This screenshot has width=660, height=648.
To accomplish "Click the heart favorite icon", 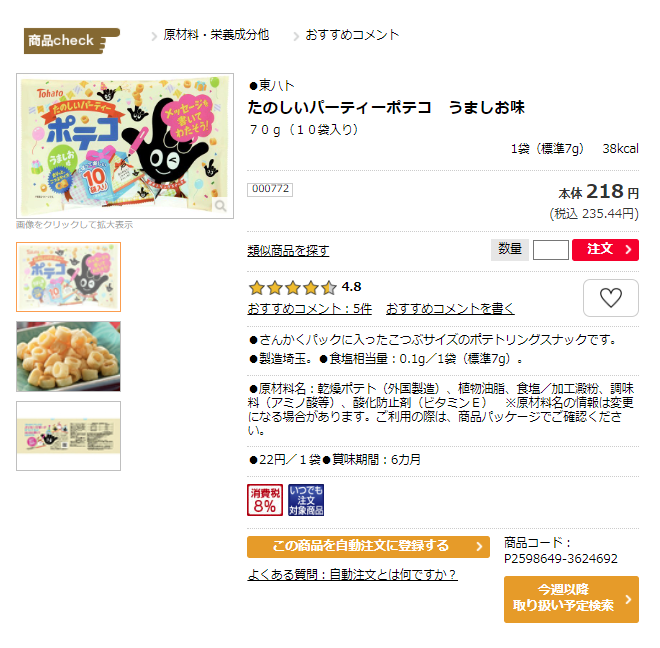I will (610, 298).
